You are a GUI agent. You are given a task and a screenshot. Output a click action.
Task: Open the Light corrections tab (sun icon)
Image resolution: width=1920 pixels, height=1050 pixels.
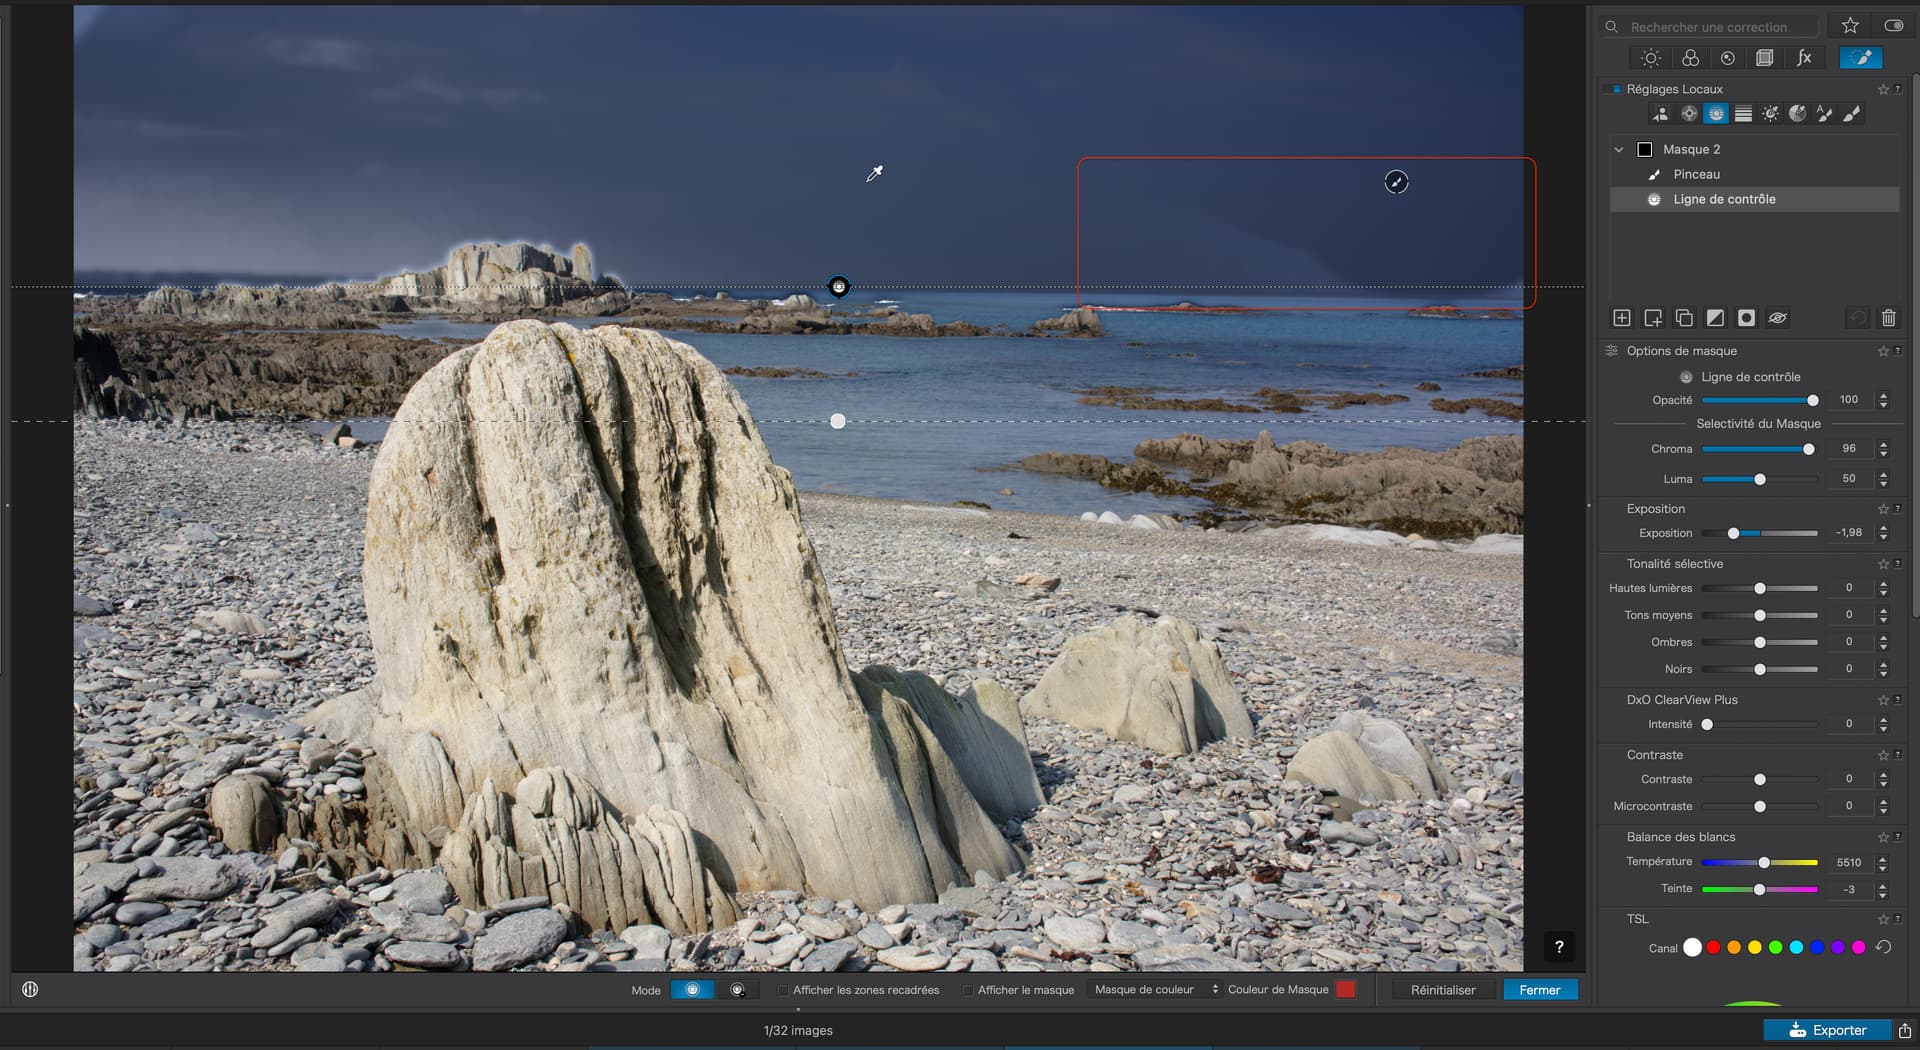[x=1651, y=58]
